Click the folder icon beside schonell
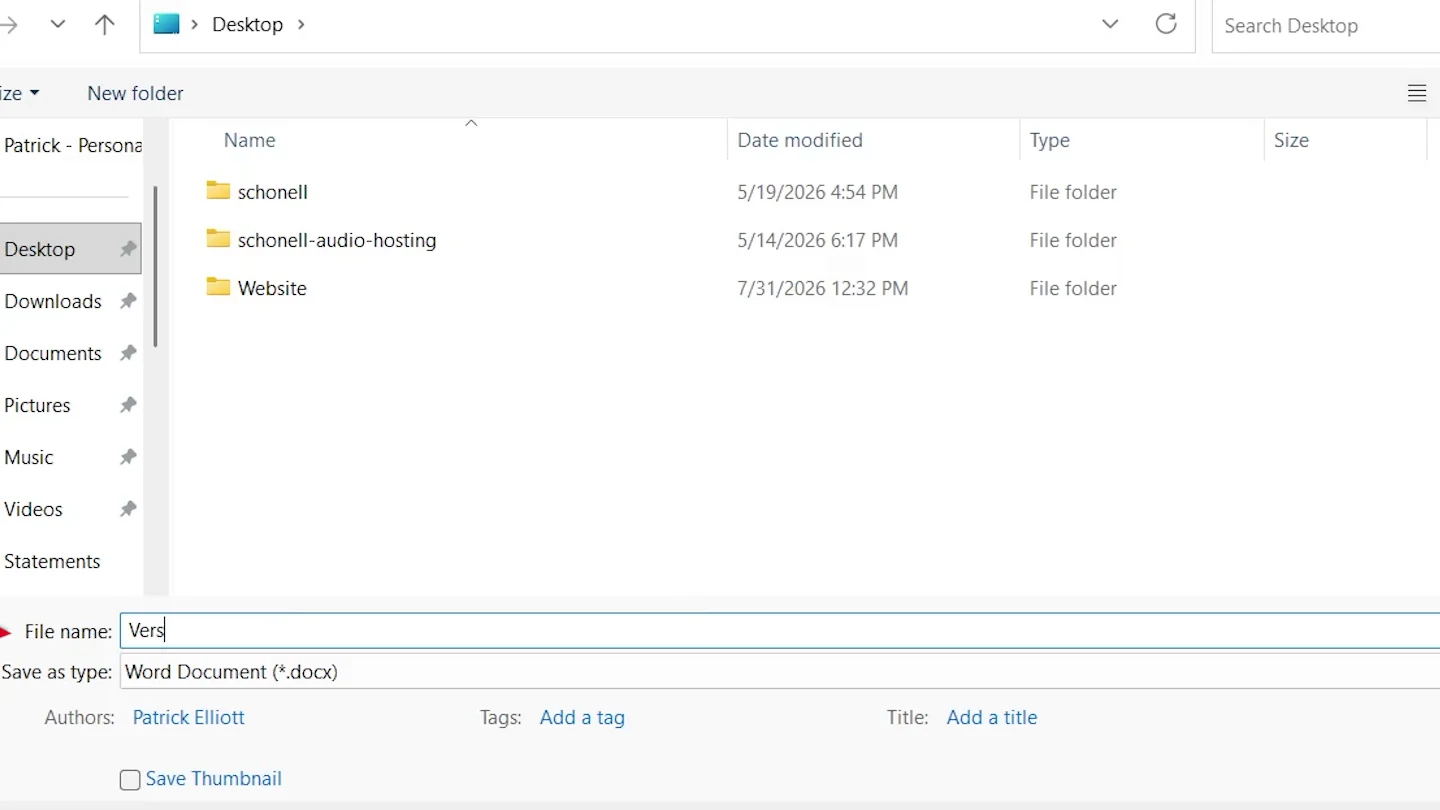 [218, 190]
